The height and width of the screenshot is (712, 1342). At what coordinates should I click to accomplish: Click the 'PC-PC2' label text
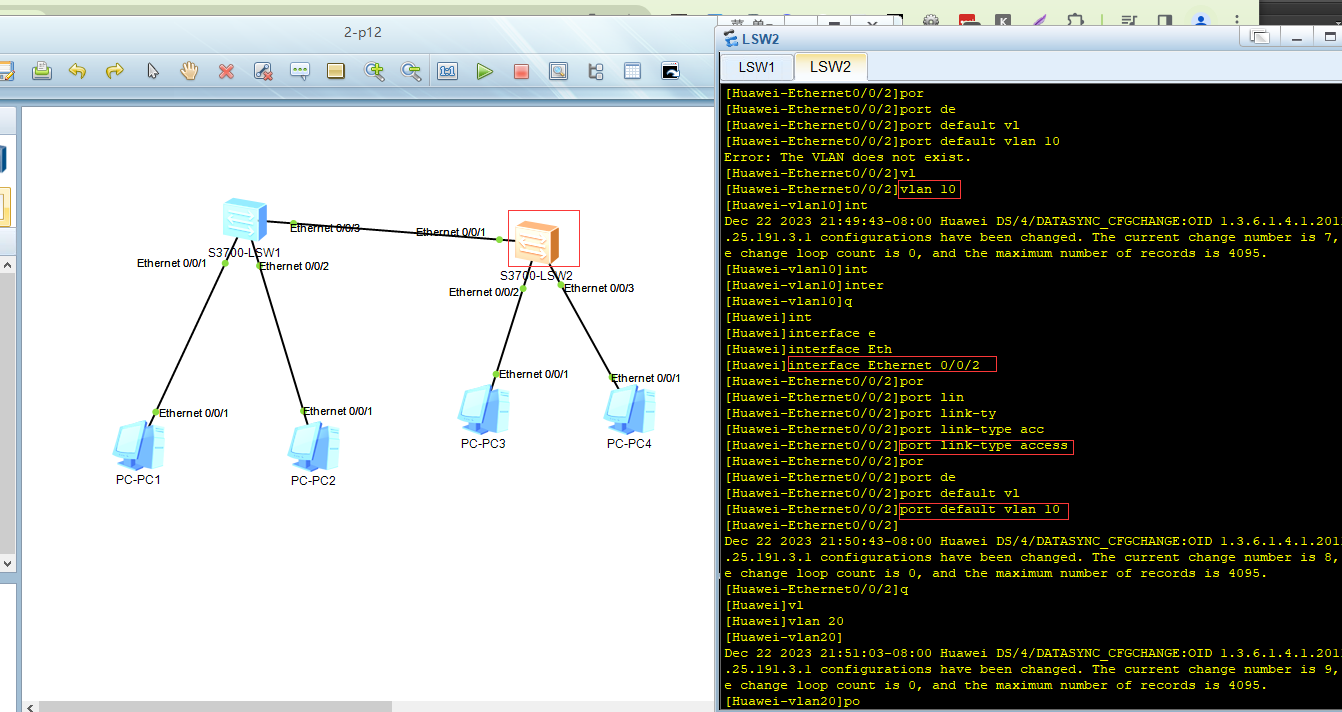coord(313,480)
